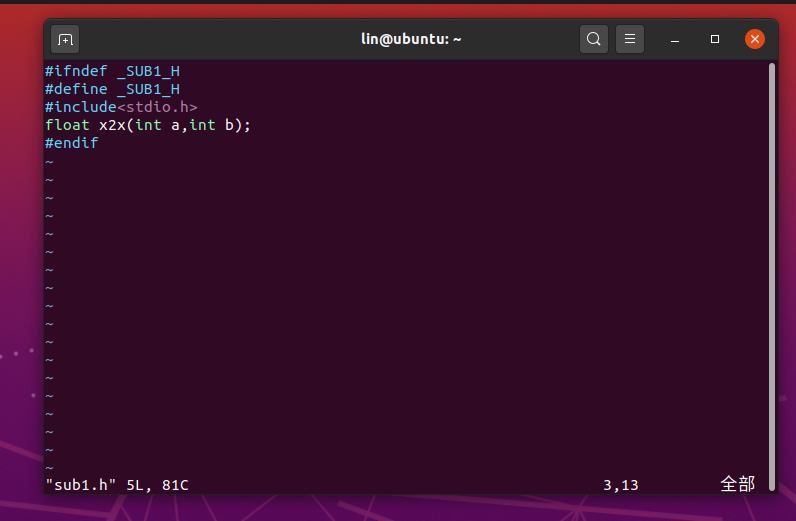Open the terminal search icon

(593, 39)
